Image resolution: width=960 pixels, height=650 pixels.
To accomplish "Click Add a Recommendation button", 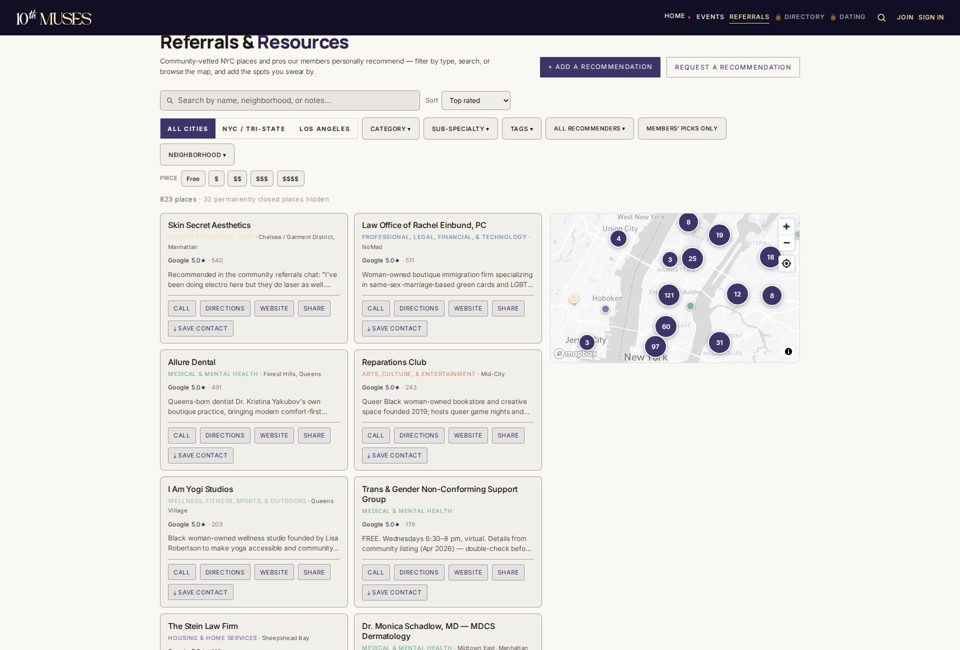I will (x=600, y=67).
